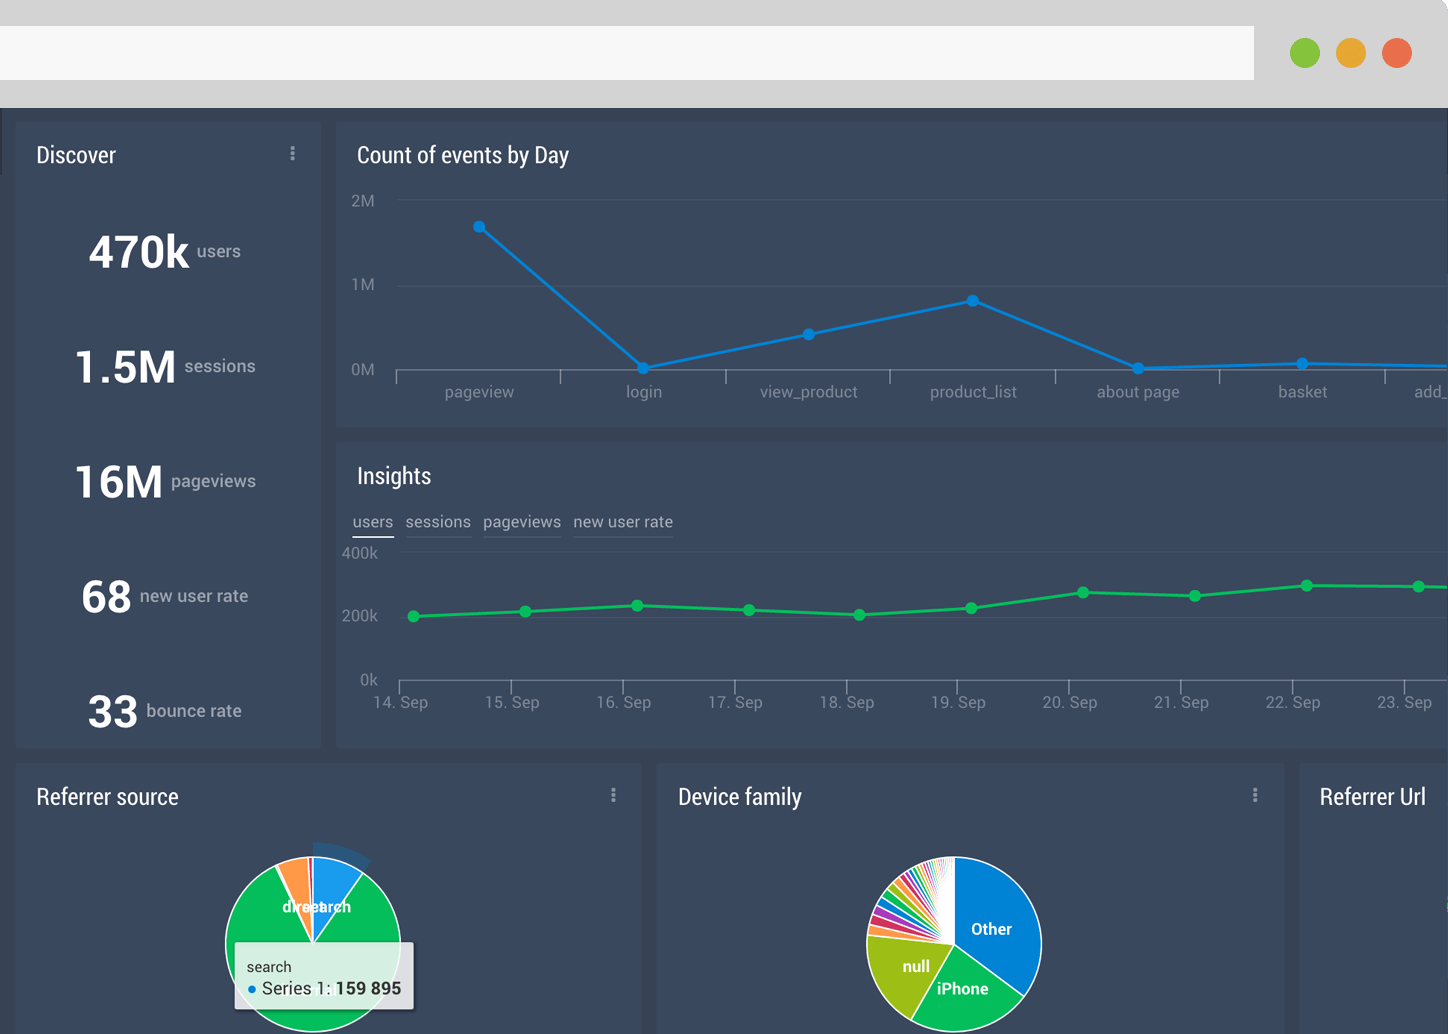Click the Insights panel title
Viewport: 1448px width, 1034px height.
pyautogui.click(x=394, y=476)
